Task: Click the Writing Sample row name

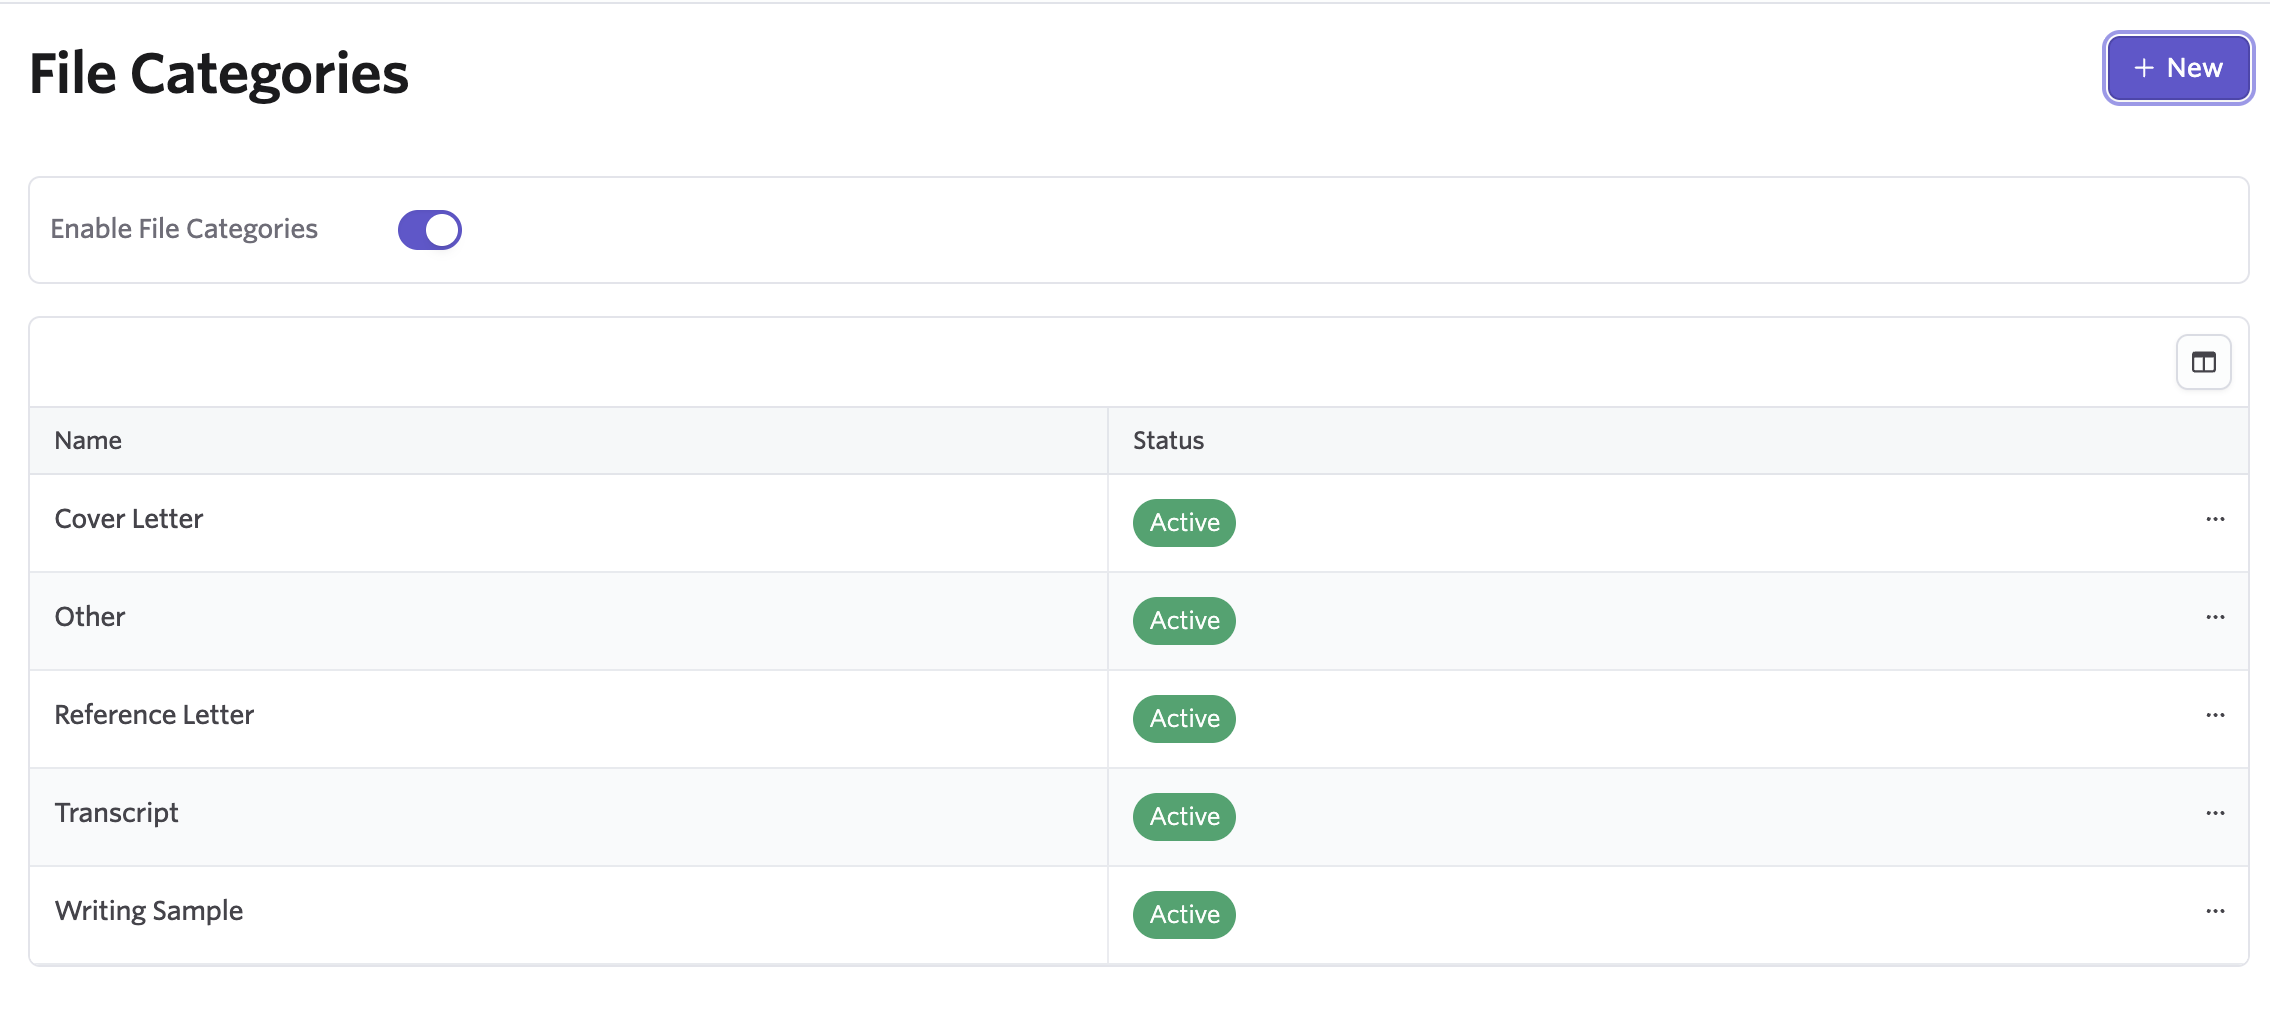Action: (149, 911)
